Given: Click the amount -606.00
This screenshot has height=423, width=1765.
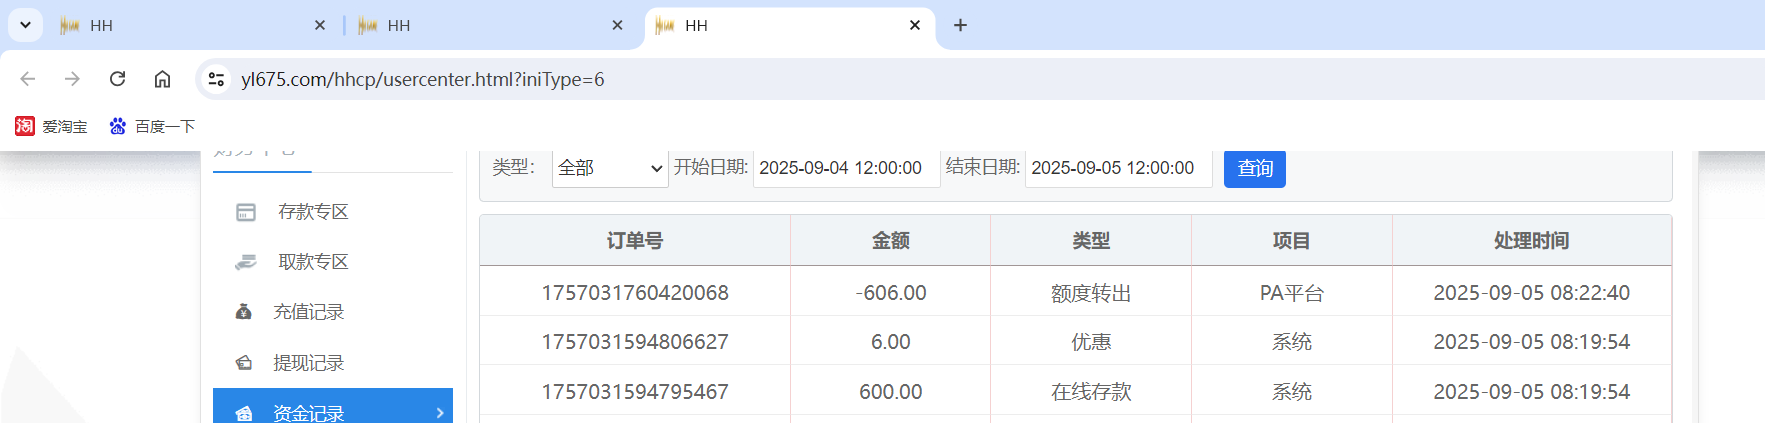Looking at the screenshot, I should click(891, 293).
